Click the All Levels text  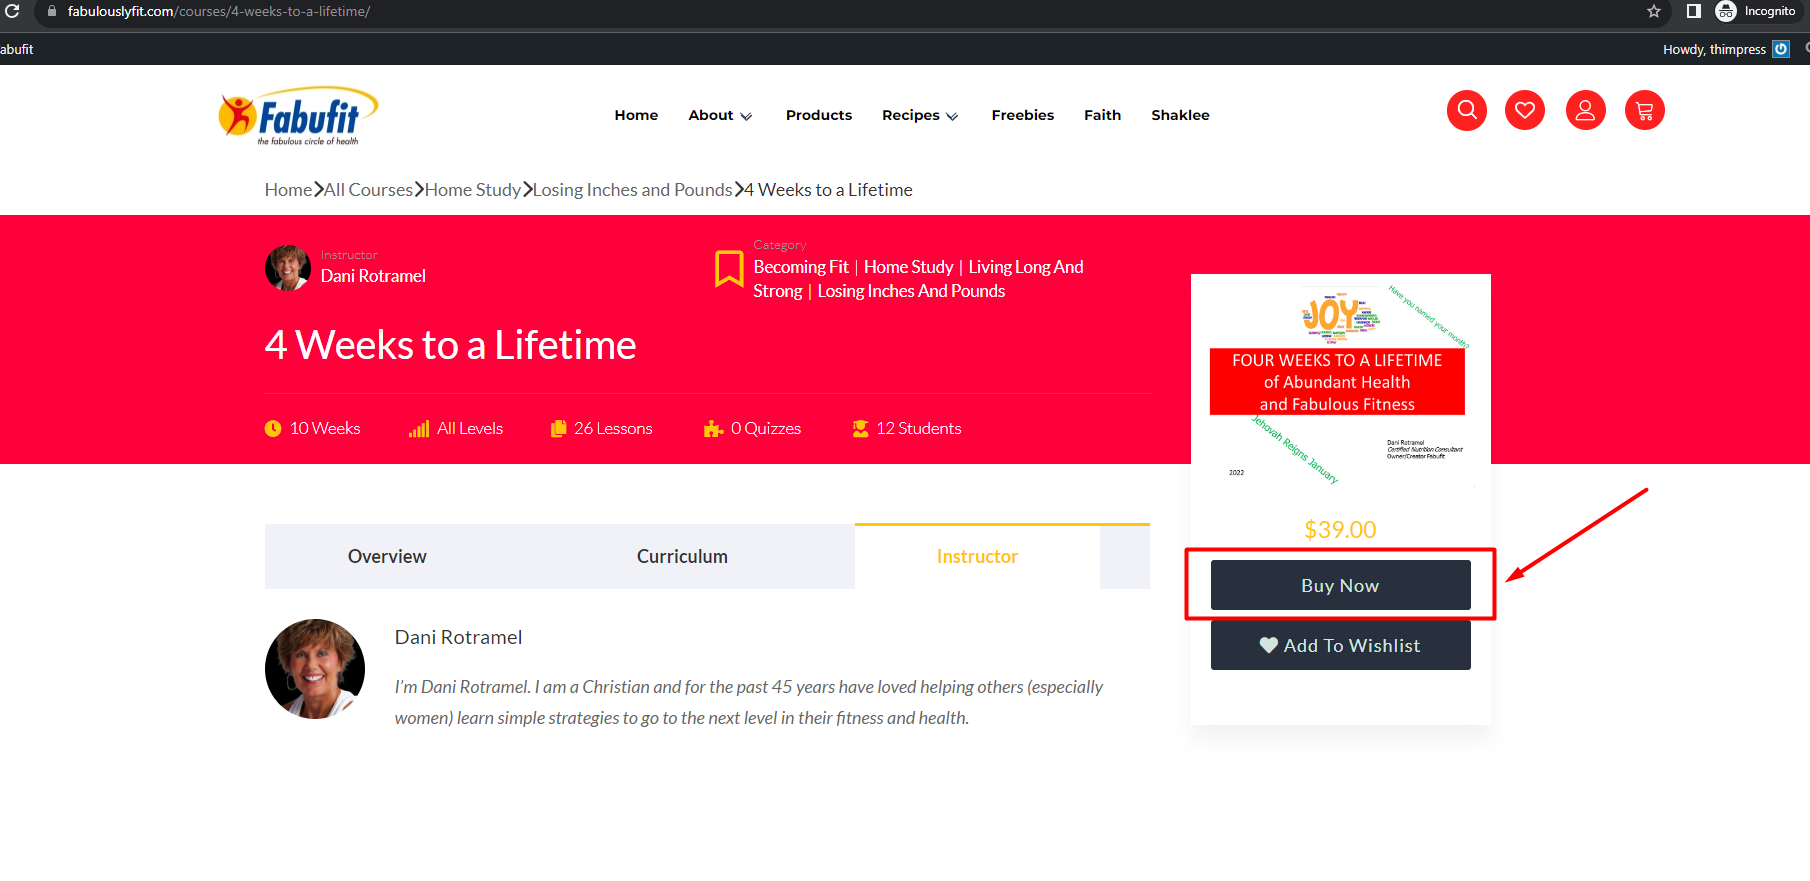pyautogui.click(x=470, y=428)
